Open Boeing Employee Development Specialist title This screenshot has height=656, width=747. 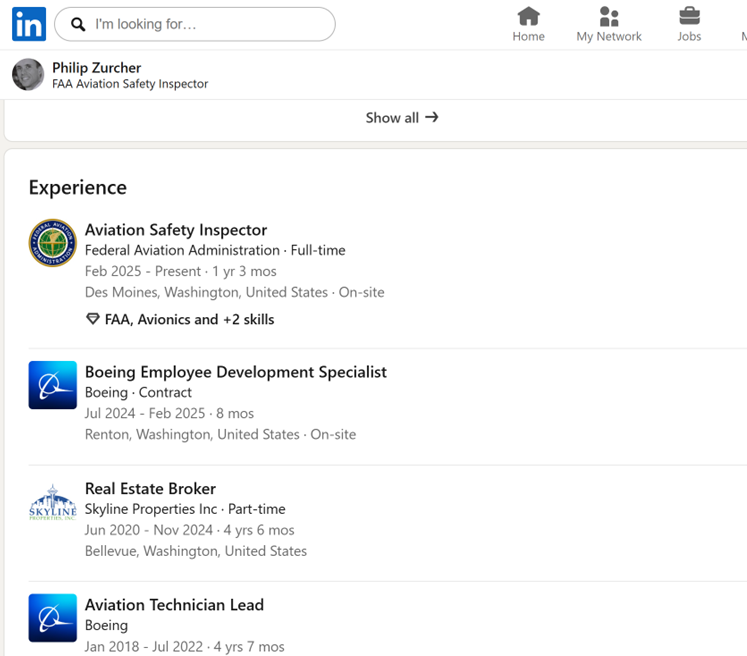click(236, 372)
